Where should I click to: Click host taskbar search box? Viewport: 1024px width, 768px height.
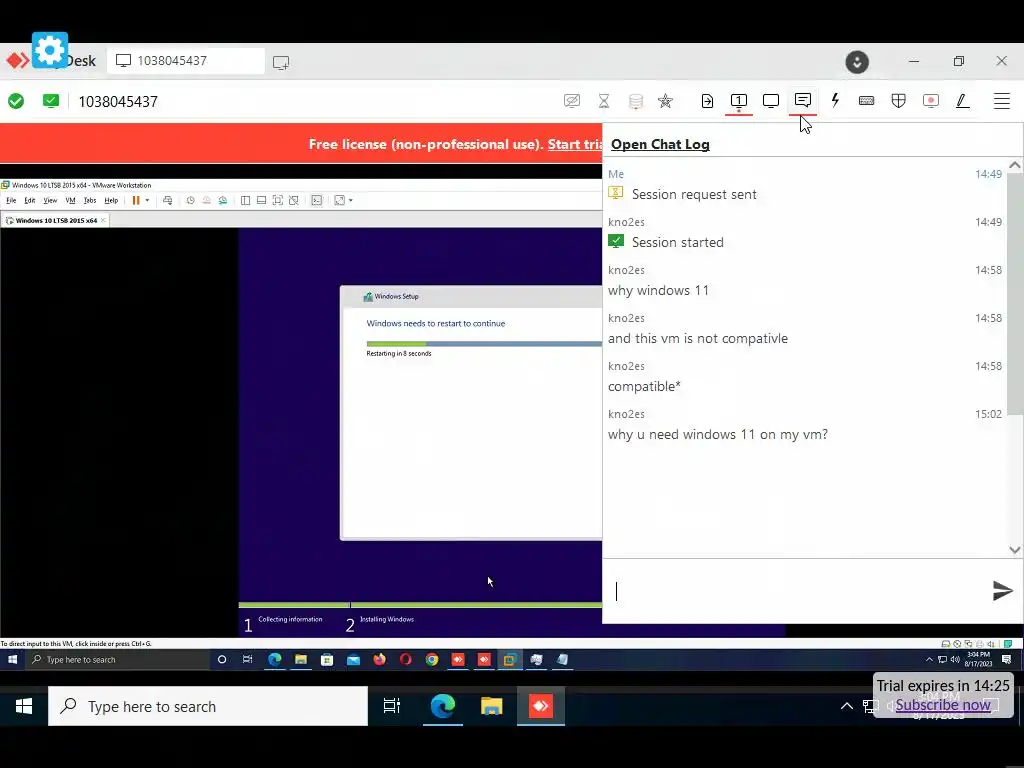[x=208, y=706]
